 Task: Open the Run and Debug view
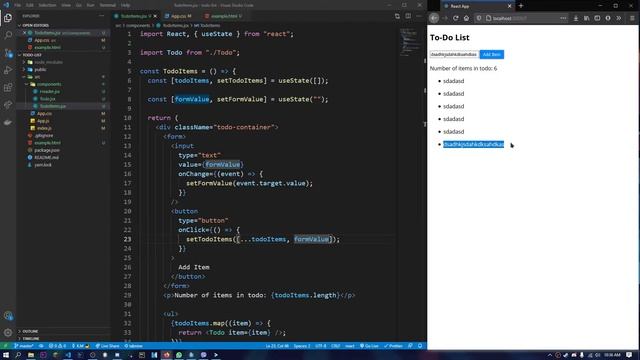click(8, 70)
